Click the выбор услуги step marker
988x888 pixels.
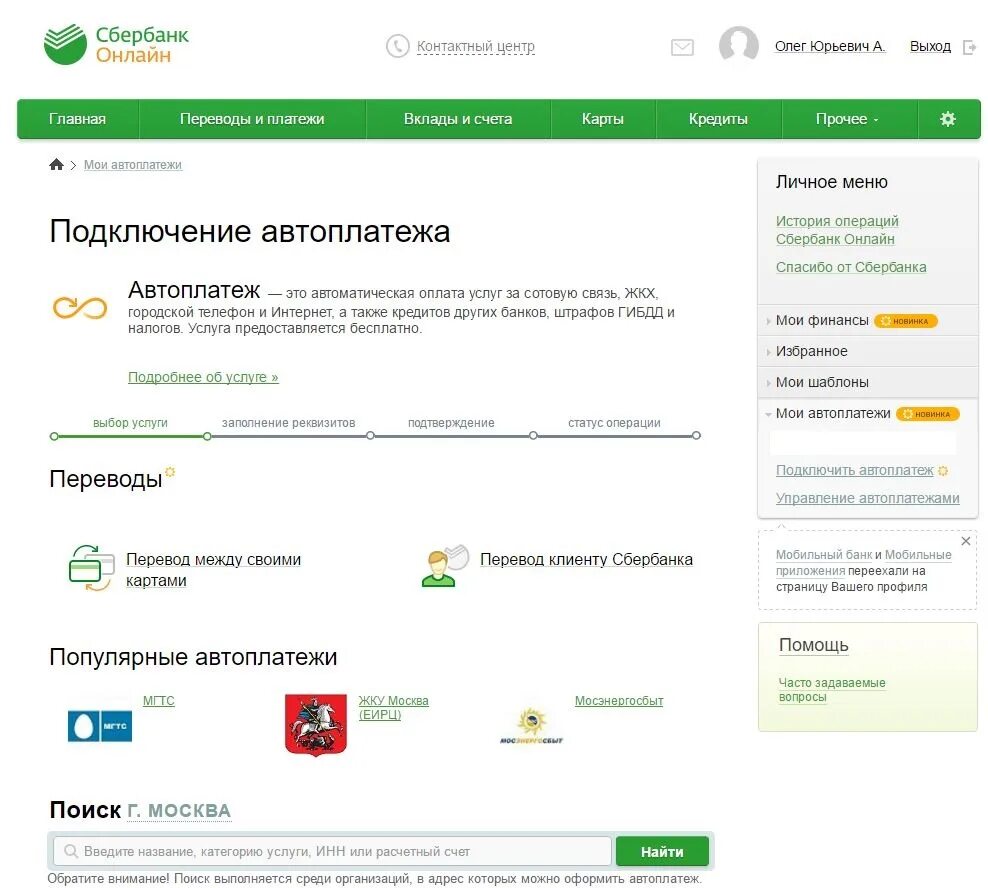[x=130, y=423]
